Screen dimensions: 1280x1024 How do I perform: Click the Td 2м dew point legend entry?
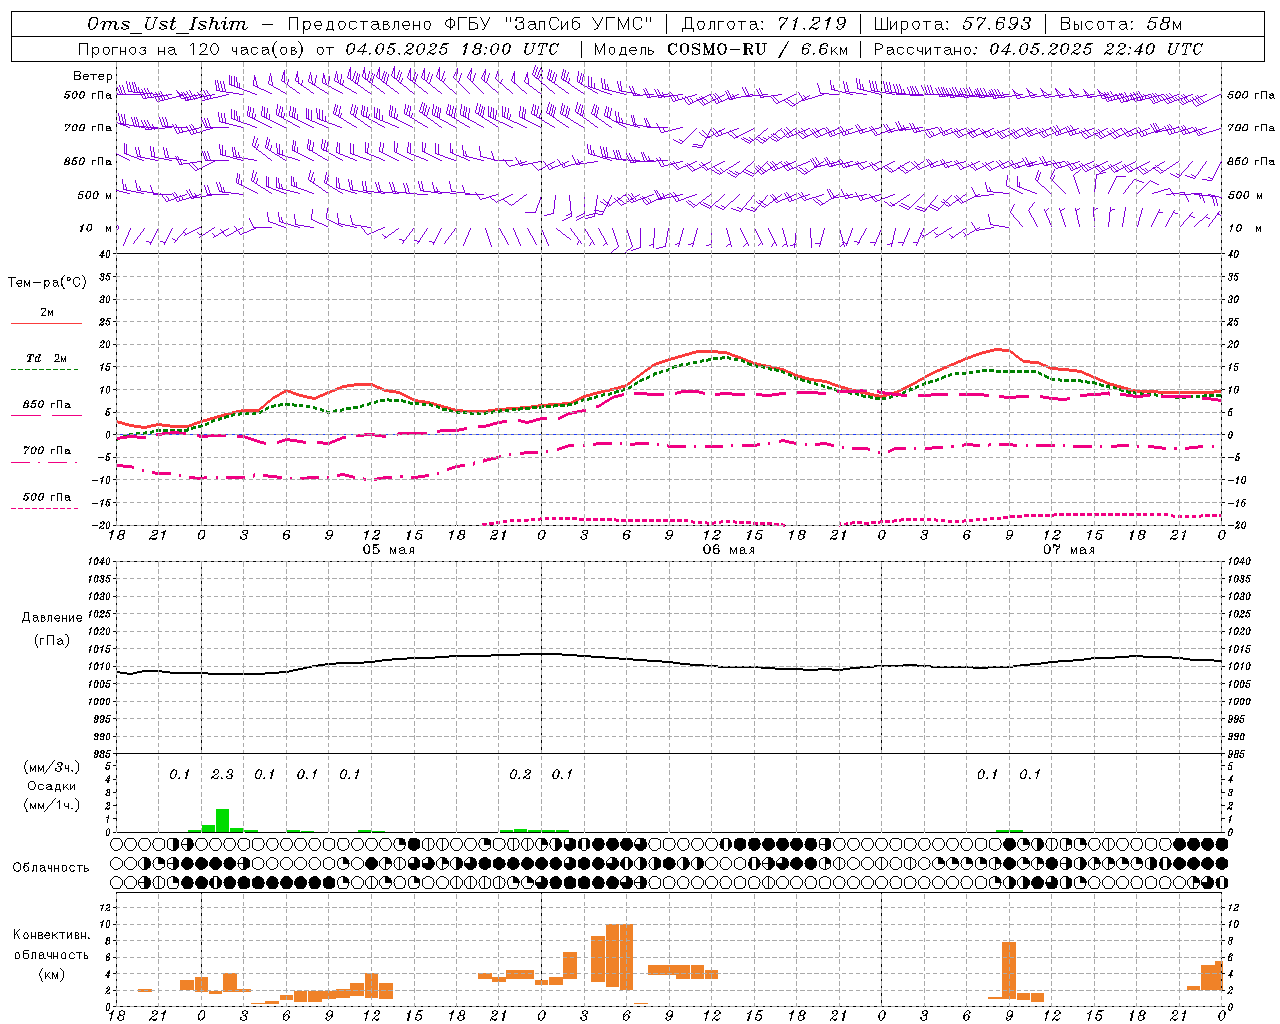tap(47, 358)
